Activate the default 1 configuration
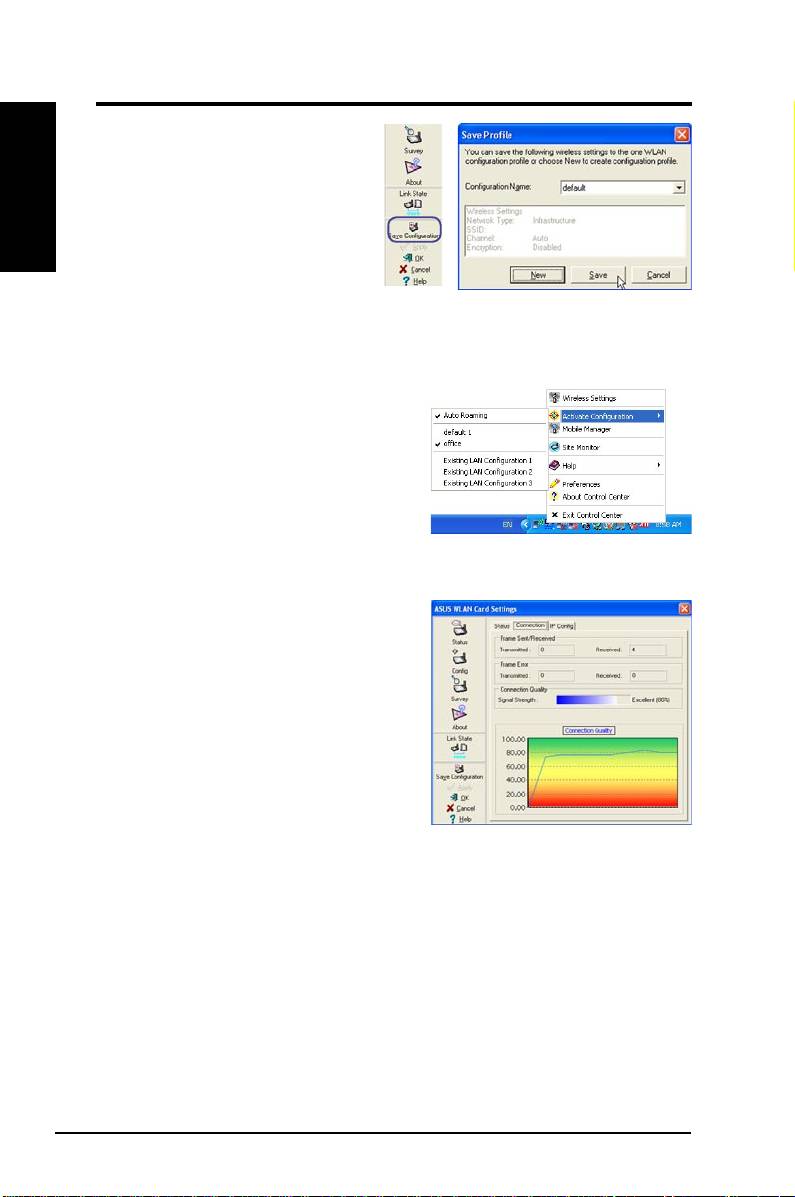Viewport: 795px width, 1197px height. [x=460, y=432]
